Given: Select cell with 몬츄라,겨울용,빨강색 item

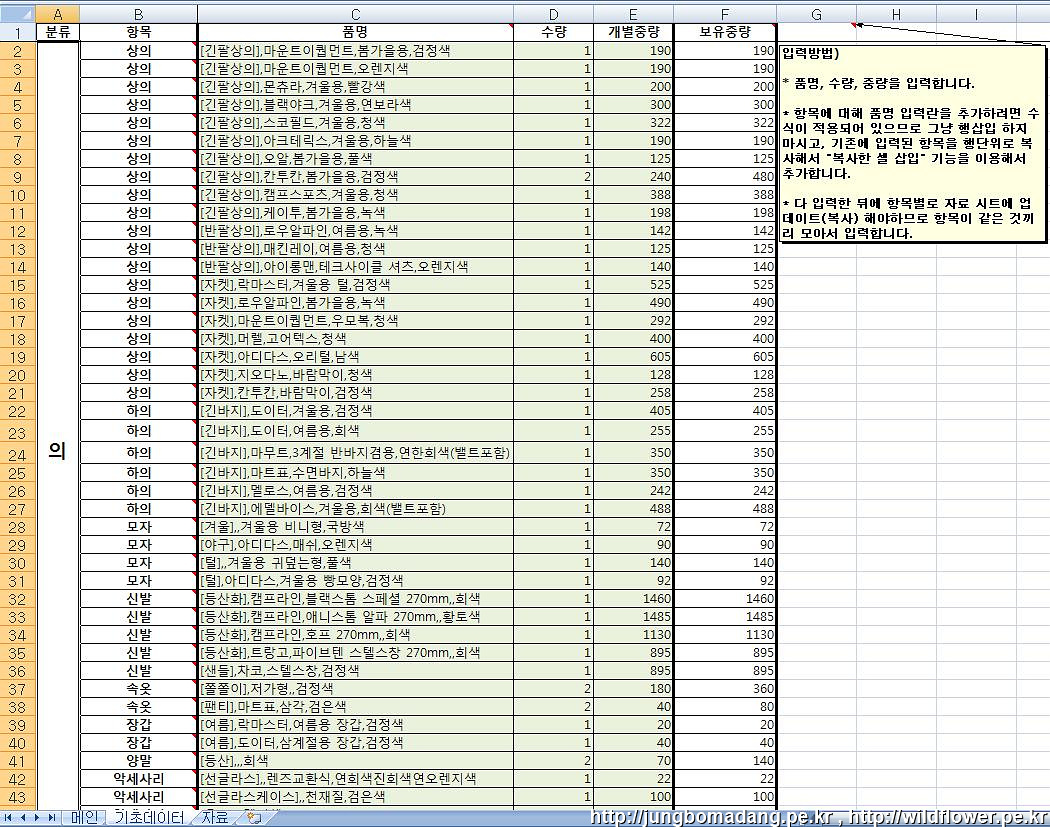Looking at the screenshot, I should (356, 87).
